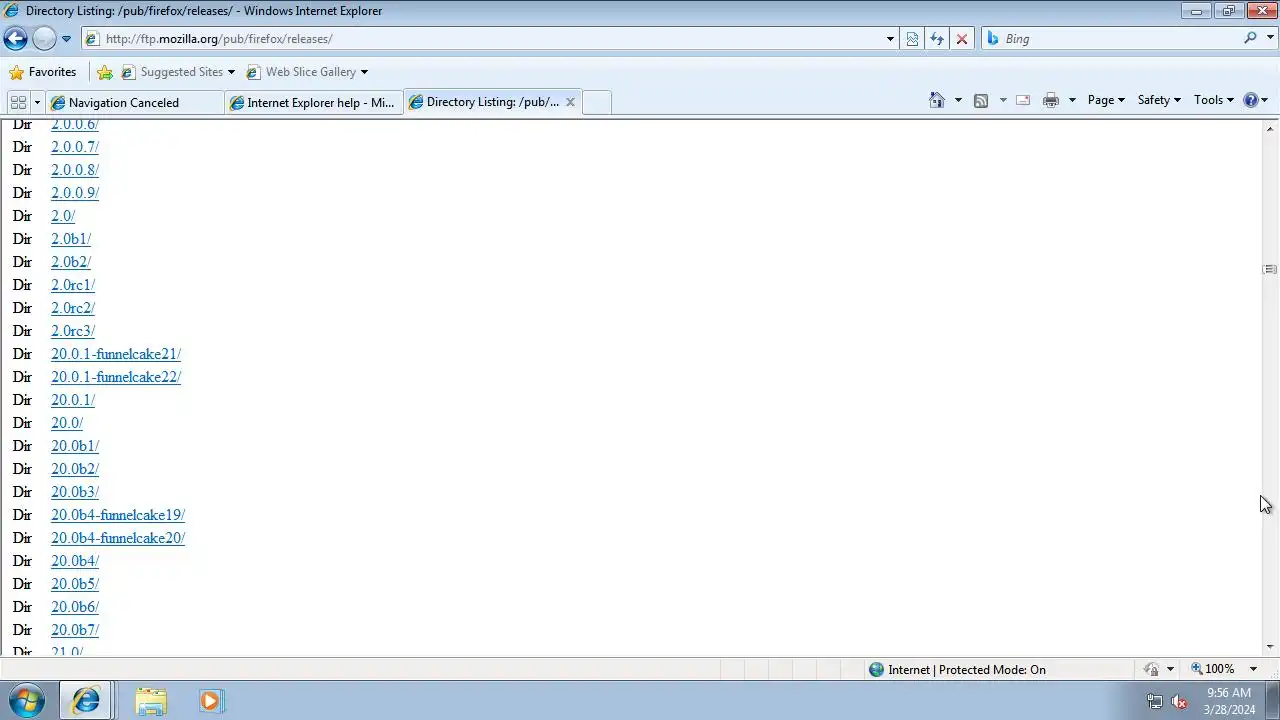Switch to Internet Explorer help tab
This screenshot has height=720, width=1280.
pyautogui.click(x=314, y=102)
